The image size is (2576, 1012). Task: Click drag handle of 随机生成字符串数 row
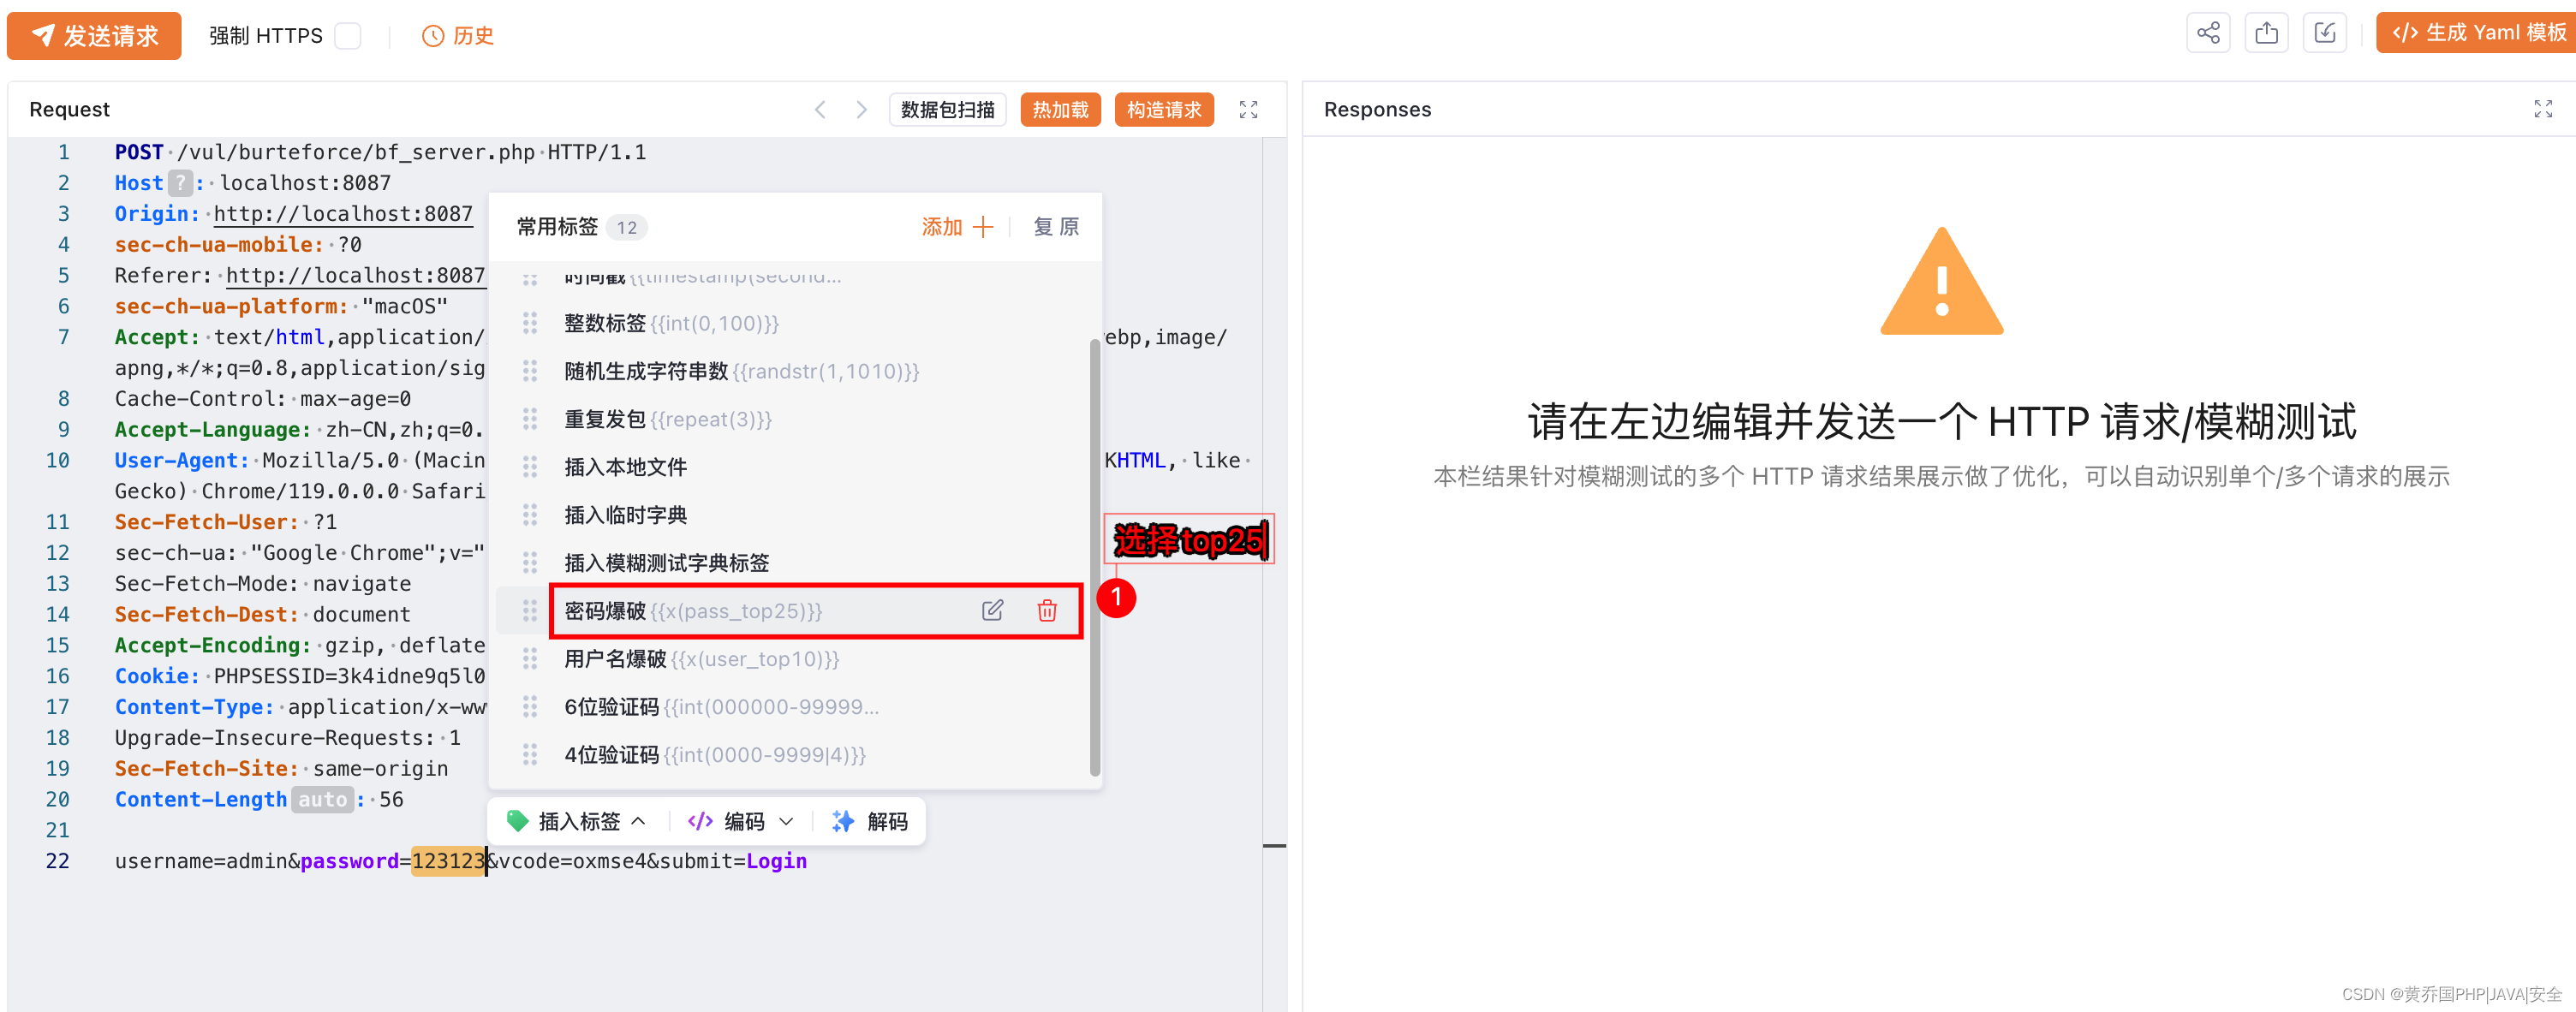point(530,371)
